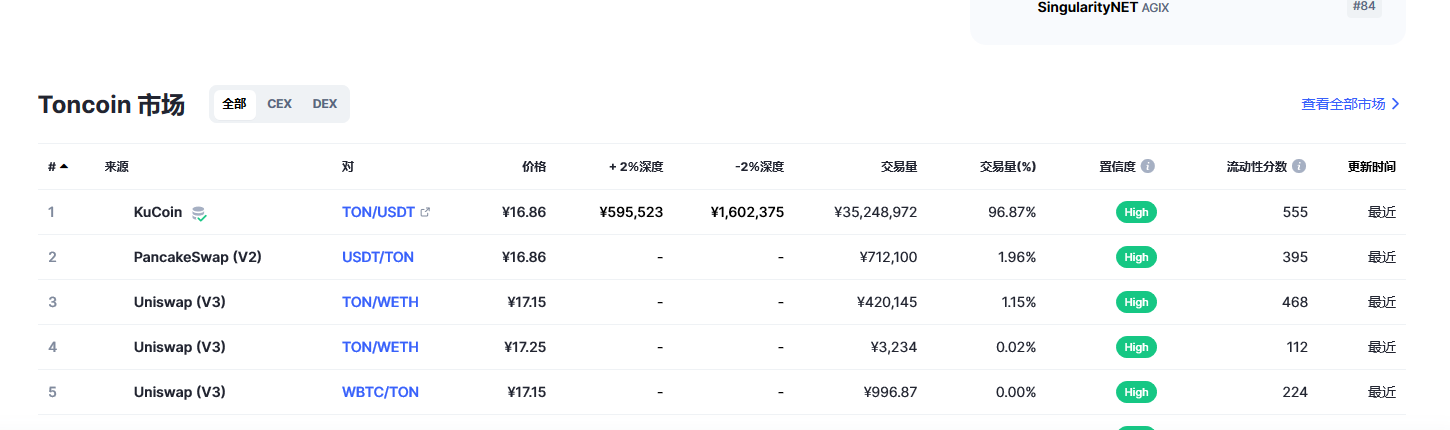
Task: Click the ¥35,248,972 volume value
Action: tap(875, 212)
